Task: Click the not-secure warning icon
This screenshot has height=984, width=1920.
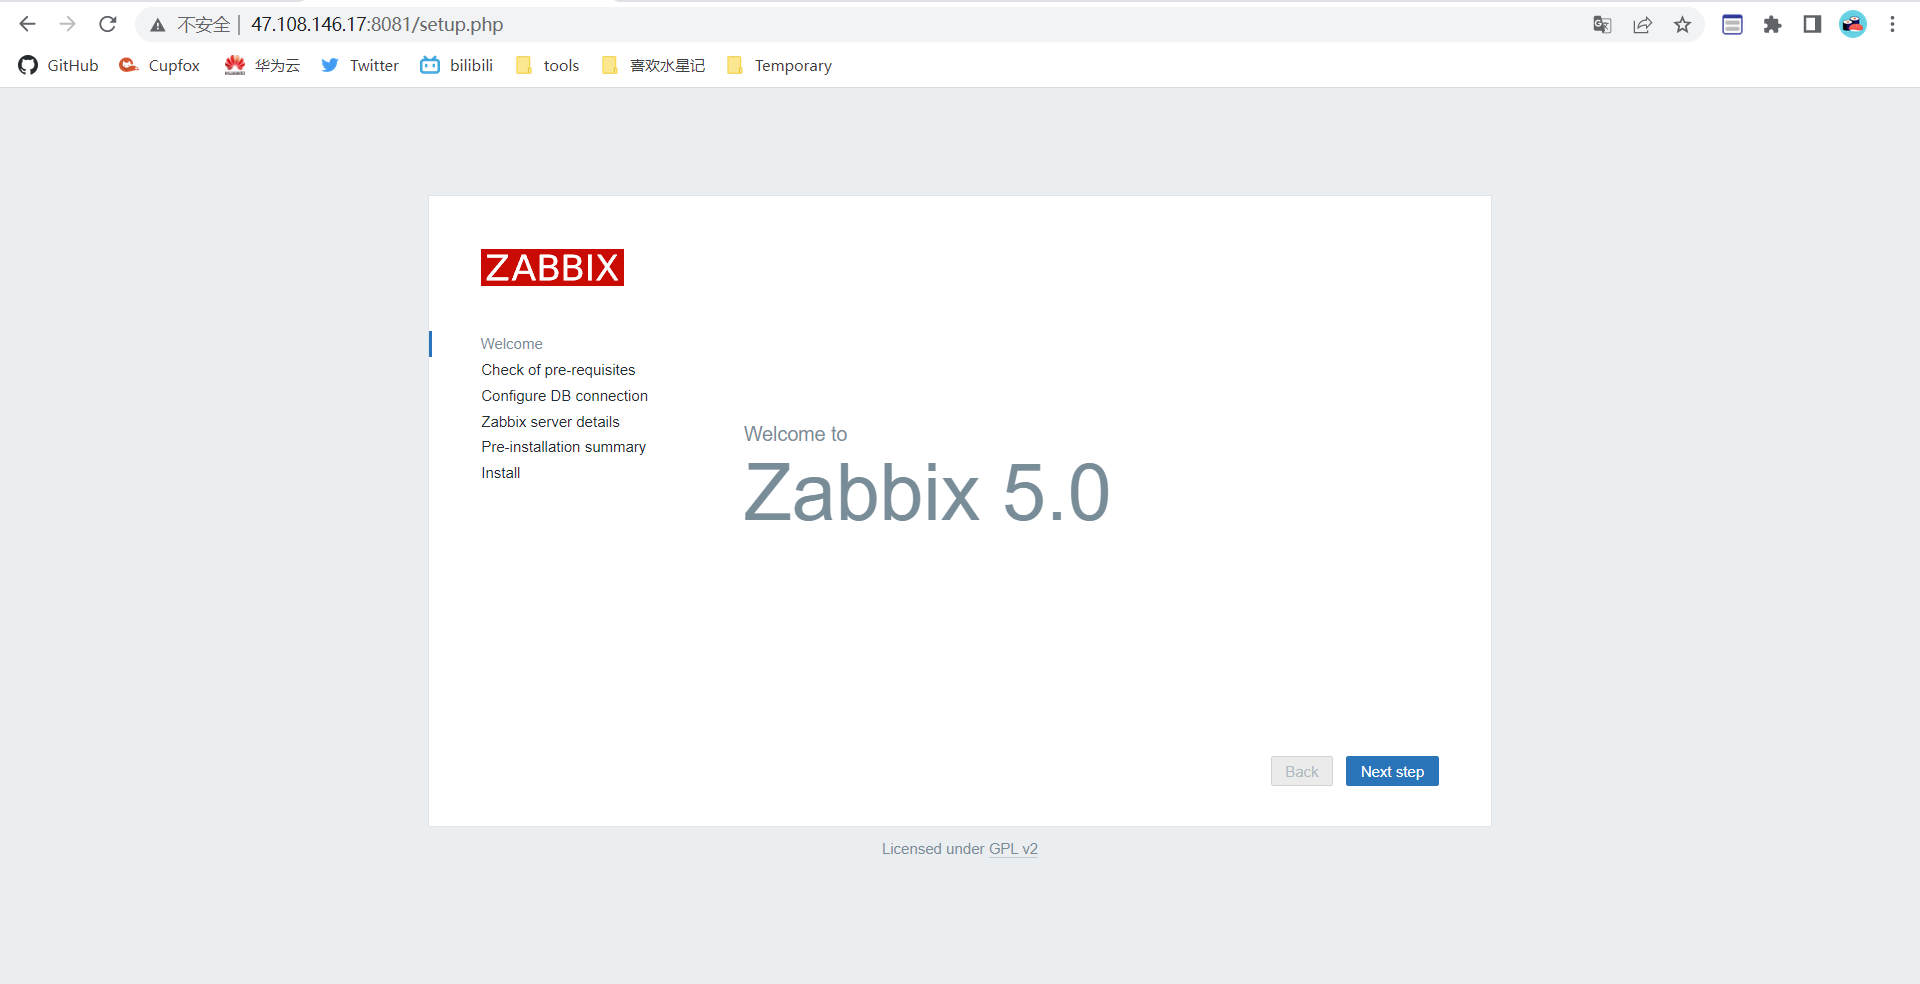Action: 158,25
